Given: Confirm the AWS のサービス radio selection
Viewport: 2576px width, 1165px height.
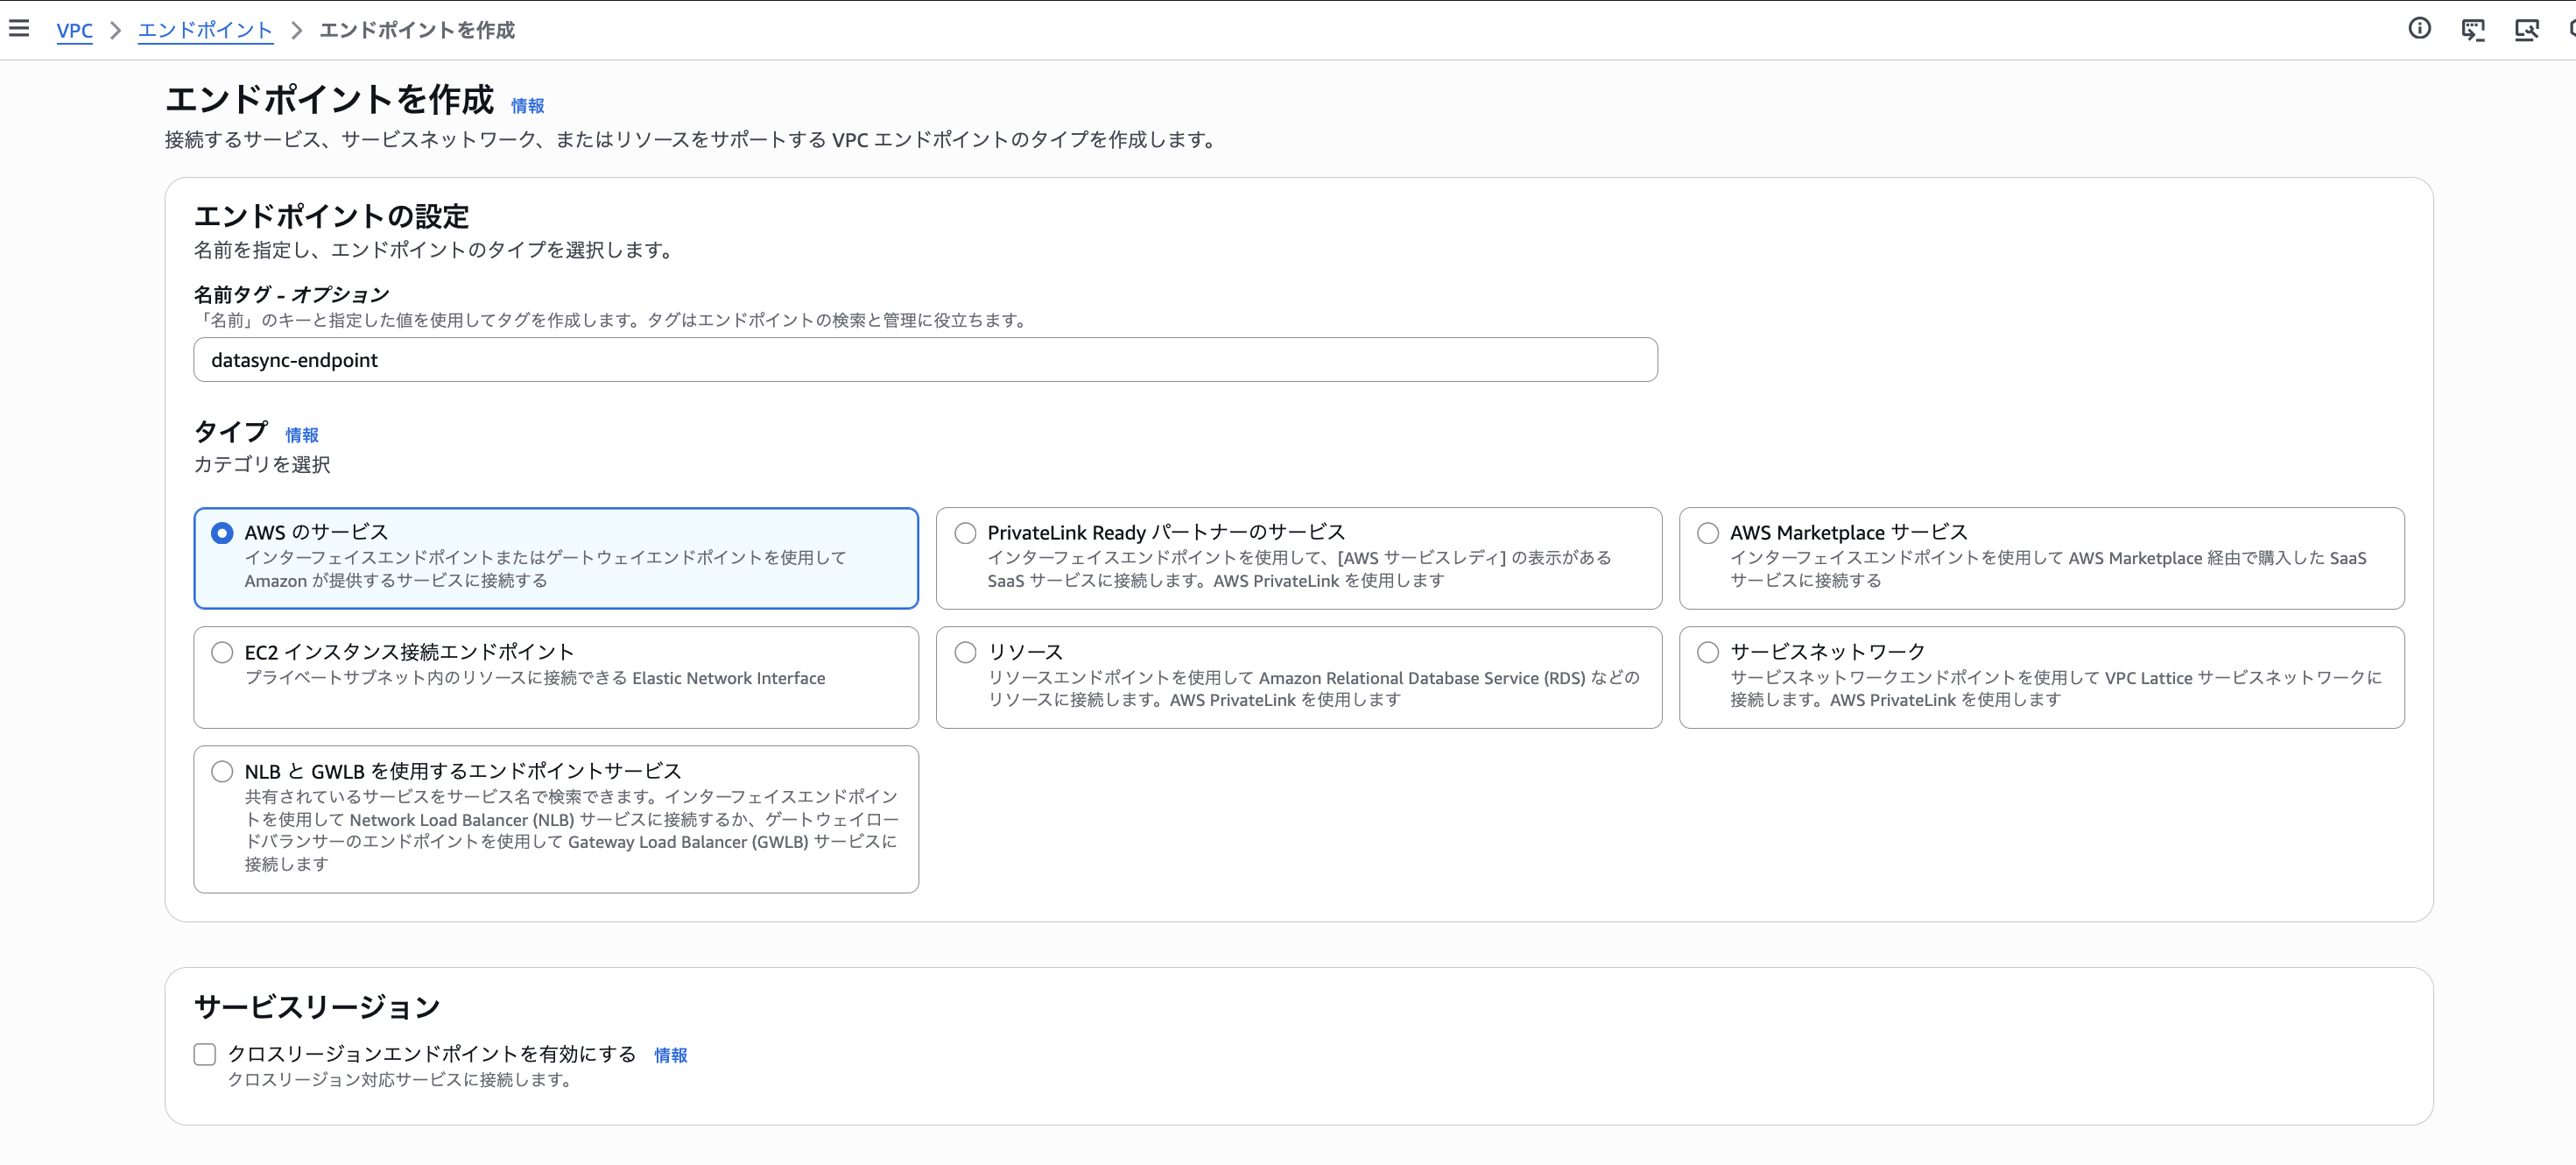Looking at the screenshot, I should [x=222, y=533].
